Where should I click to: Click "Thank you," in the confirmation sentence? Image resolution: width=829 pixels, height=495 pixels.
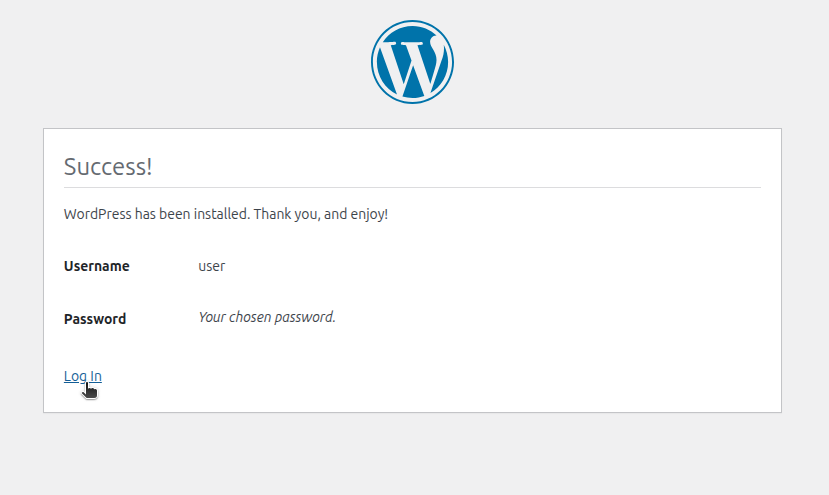(x=287, y=214)
